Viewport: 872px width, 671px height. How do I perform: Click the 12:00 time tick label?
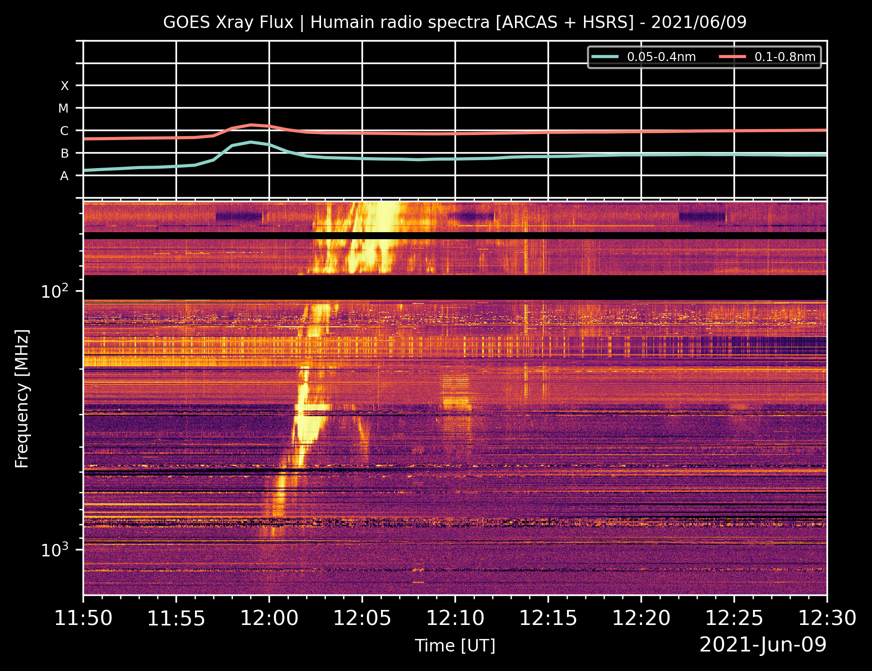[269, 618]
